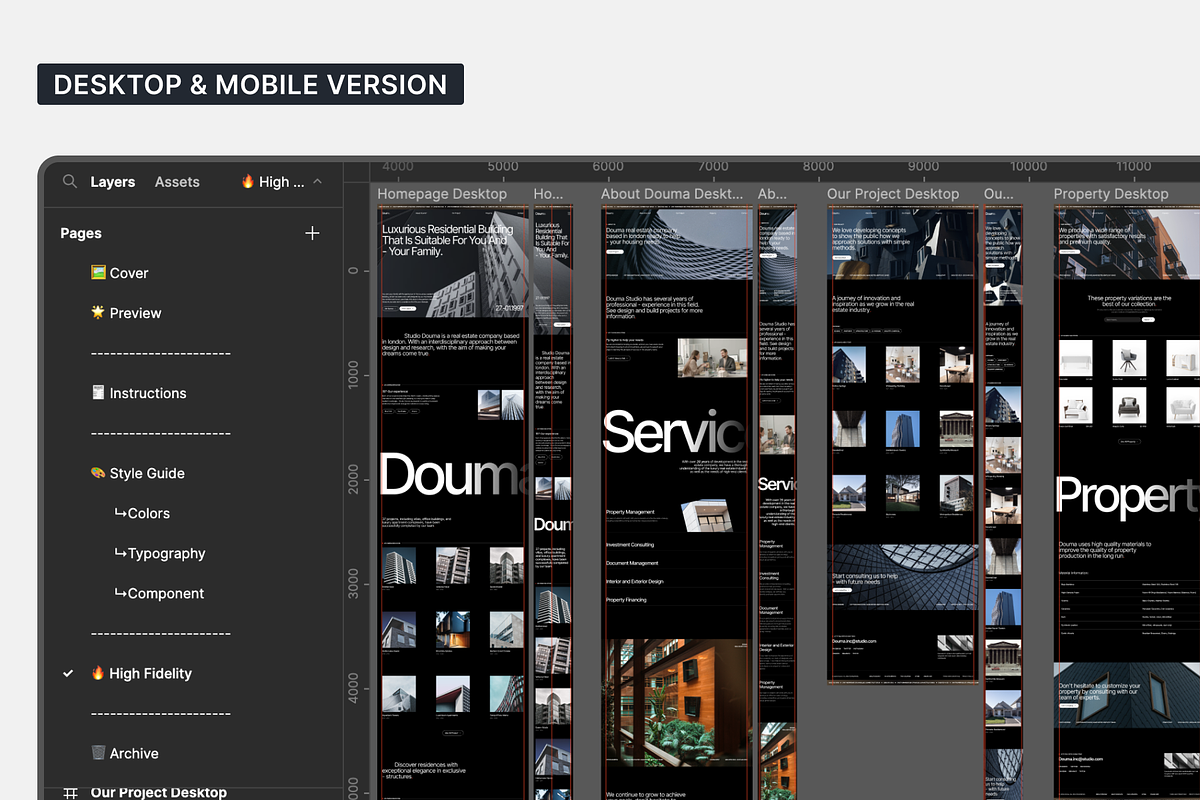The height and width of the screenshot is (800, 1200).
Task: Click the 'Ab...' mobile frame label
Action: [x=773, y=194]
